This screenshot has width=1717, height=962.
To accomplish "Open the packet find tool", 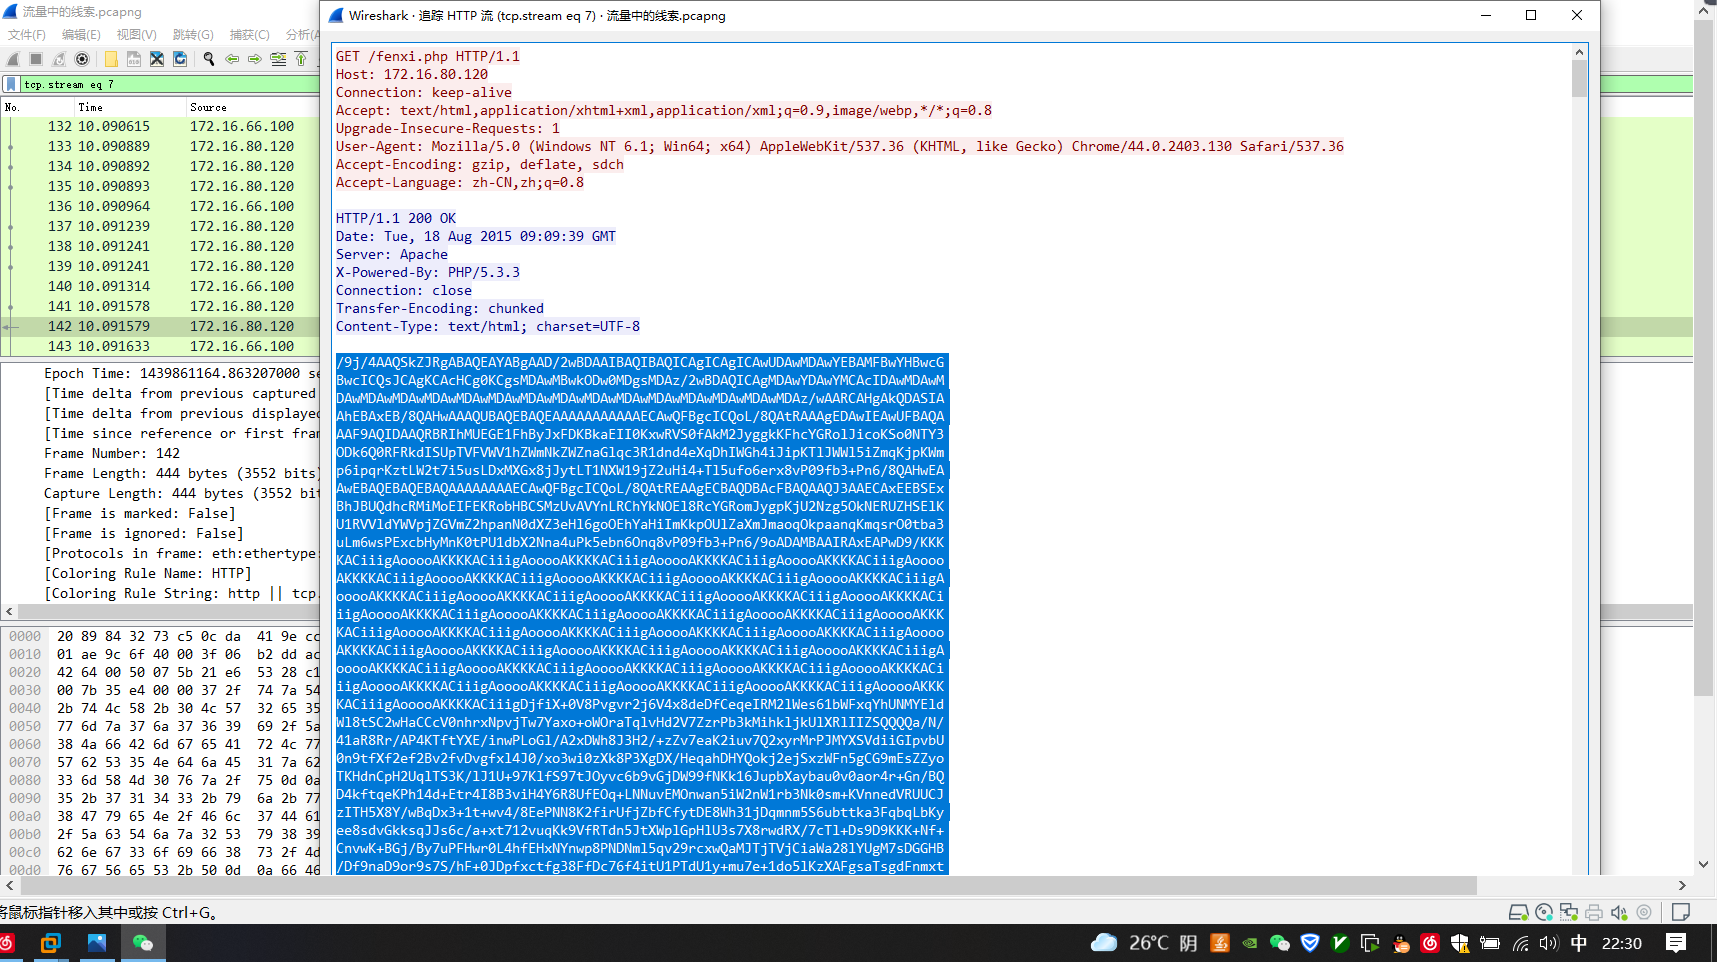I will 209,59.
